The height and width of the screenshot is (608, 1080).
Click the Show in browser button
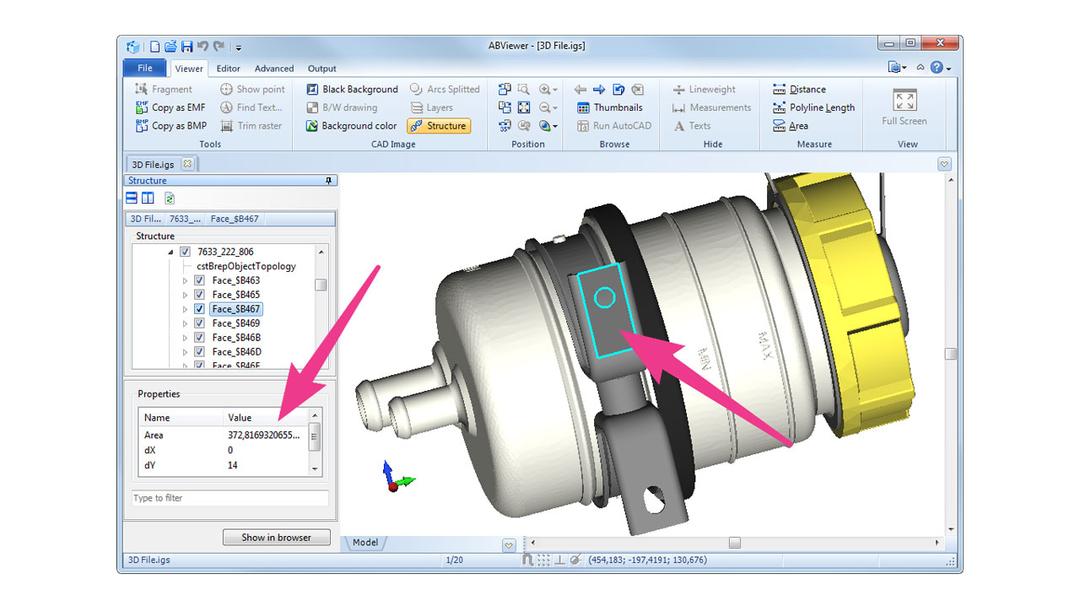276,537
